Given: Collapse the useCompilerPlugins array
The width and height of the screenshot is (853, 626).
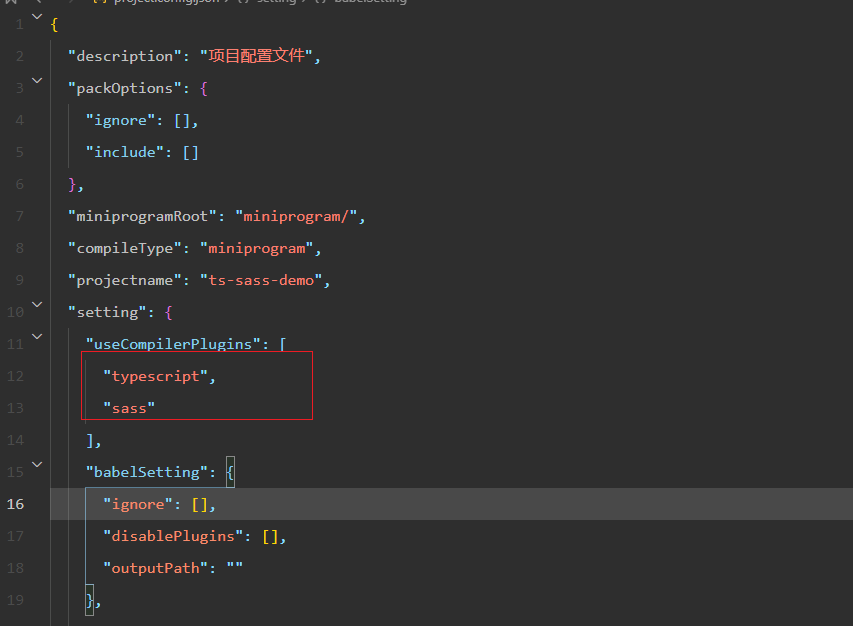Looking at the screenshot, I should pos(36,336).
